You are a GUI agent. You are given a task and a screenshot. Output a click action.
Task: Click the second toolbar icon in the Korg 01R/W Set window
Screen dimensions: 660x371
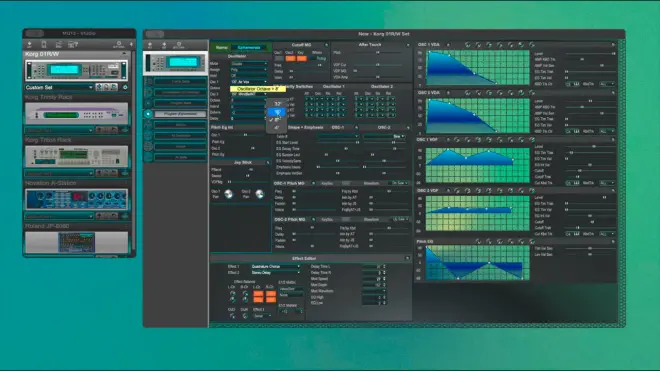click(164, 45)
